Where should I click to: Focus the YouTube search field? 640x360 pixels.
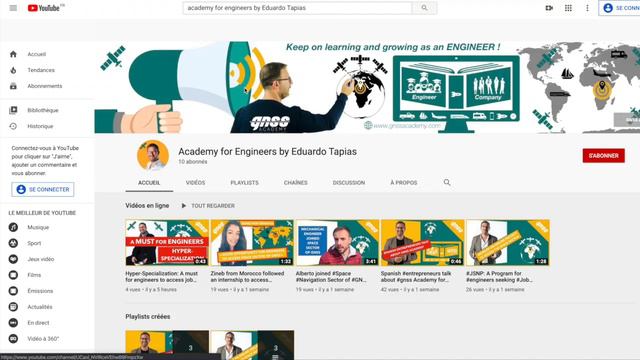[x=298, y=8]
